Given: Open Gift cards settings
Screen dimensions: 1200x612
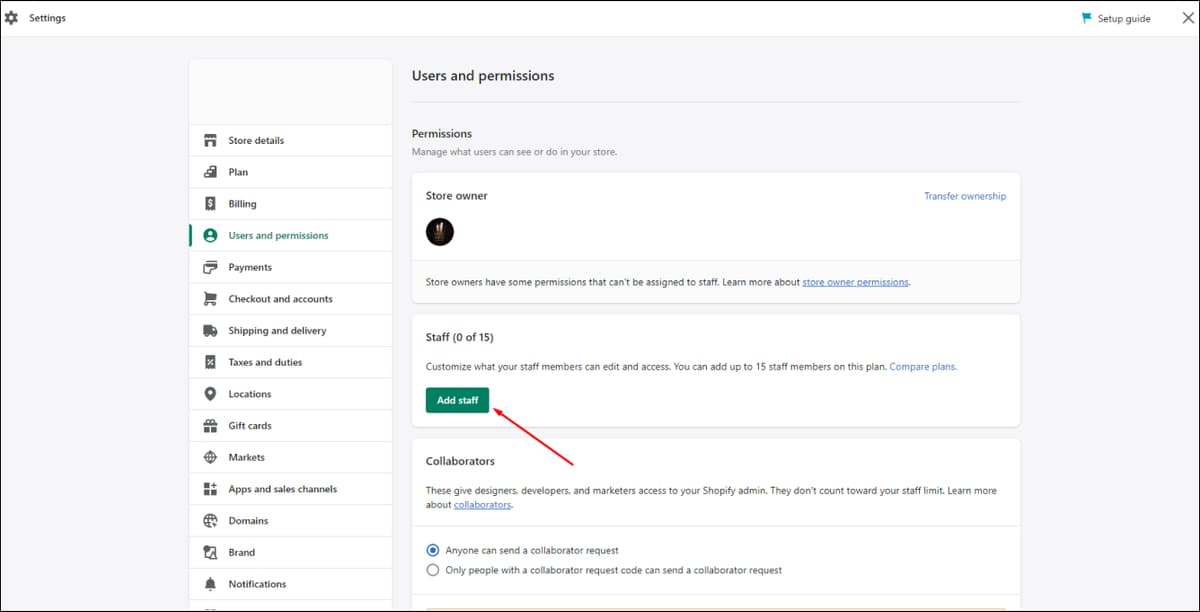Looking at the screenshot, I should point(290,426).
